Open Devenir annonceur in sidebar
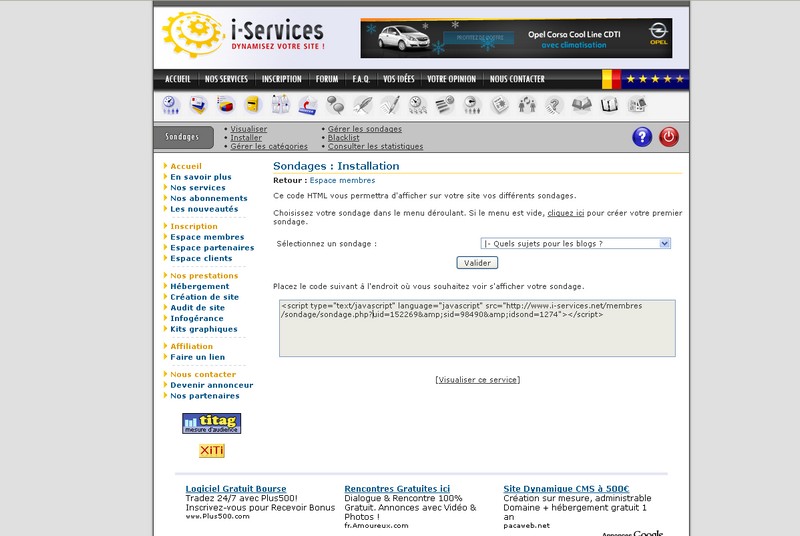Screen dimensions: 800x536 pos(212,386)
